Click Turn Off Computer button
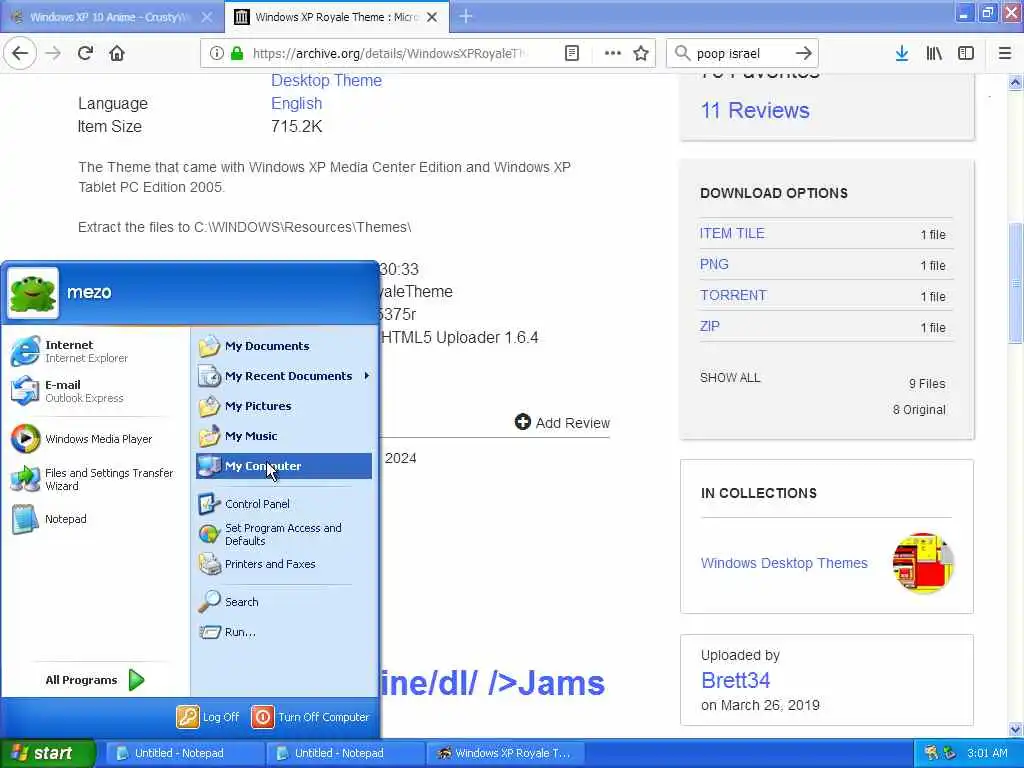The image size is (1024, 768). (x=311, y=717)
